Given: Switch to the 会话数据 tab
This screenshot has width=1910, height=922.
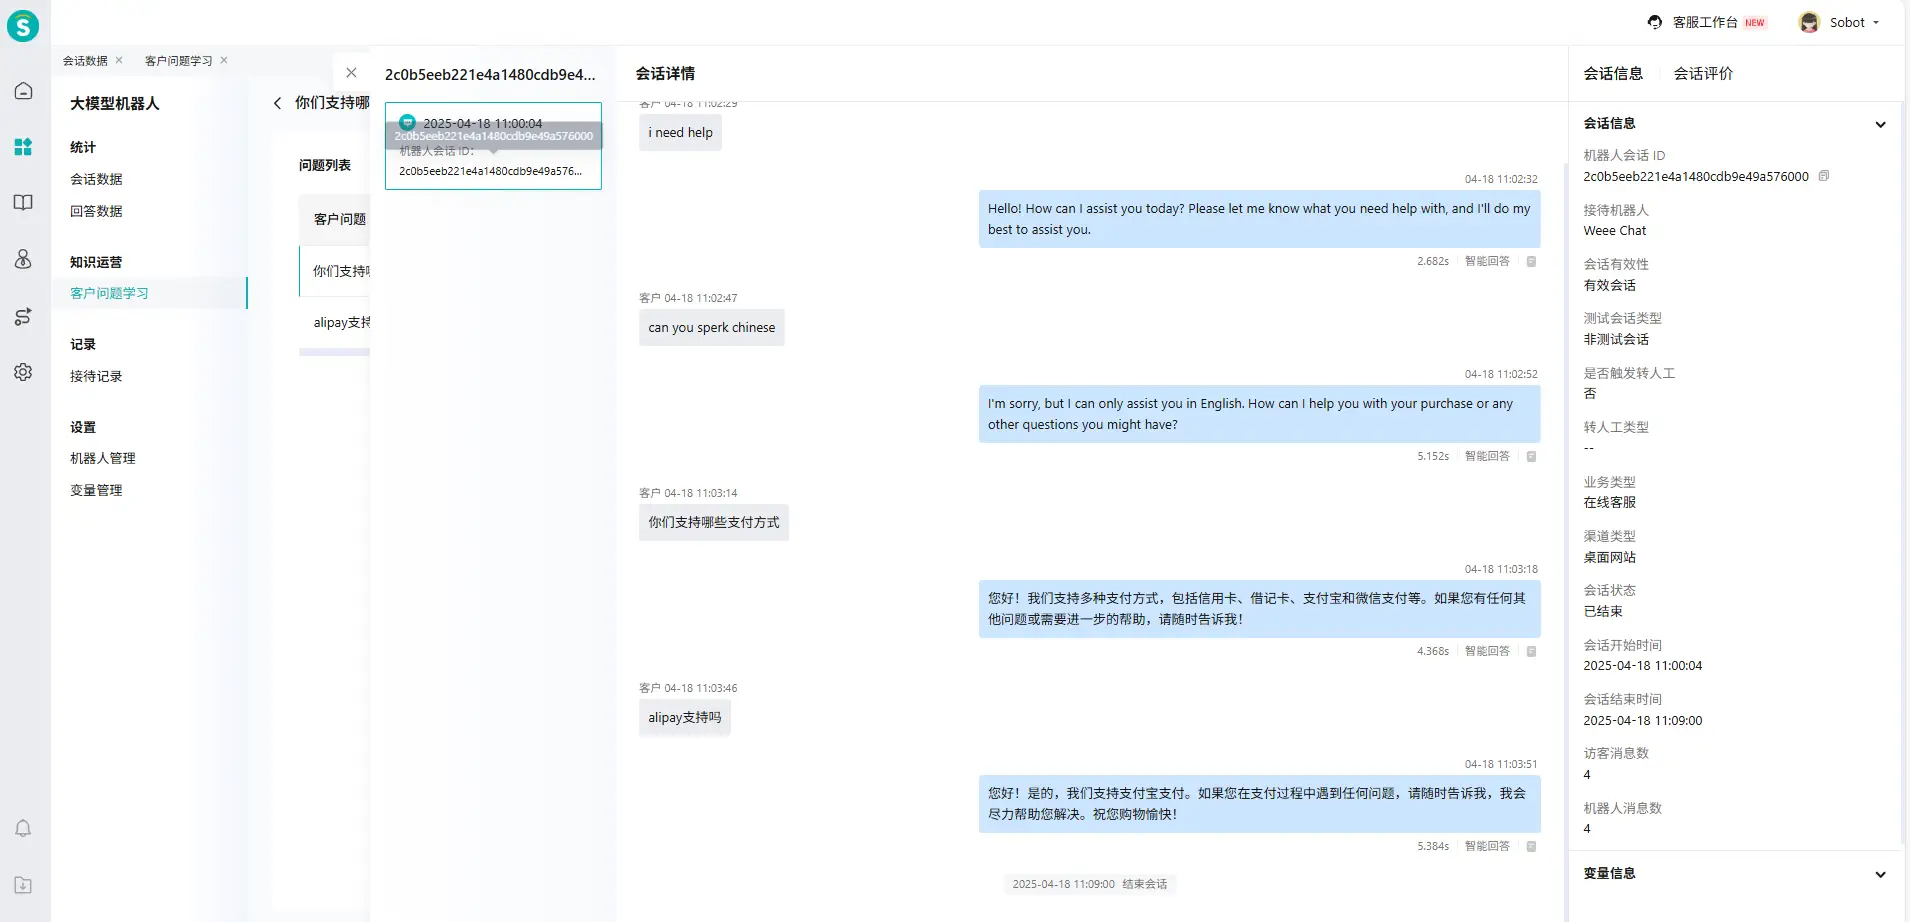Looking at the screenshot, I should [x=85, y=60].
